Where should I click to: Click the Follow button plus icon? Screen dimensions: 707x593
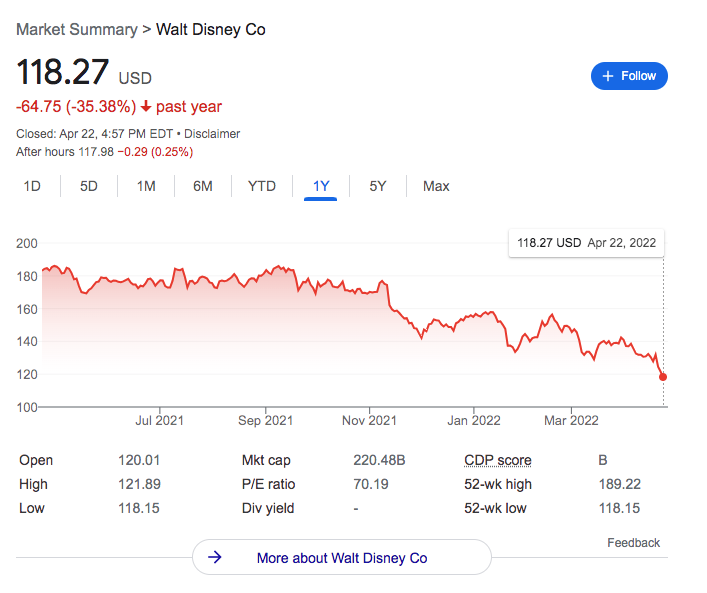pyautogui.click(x=608, y=76)
